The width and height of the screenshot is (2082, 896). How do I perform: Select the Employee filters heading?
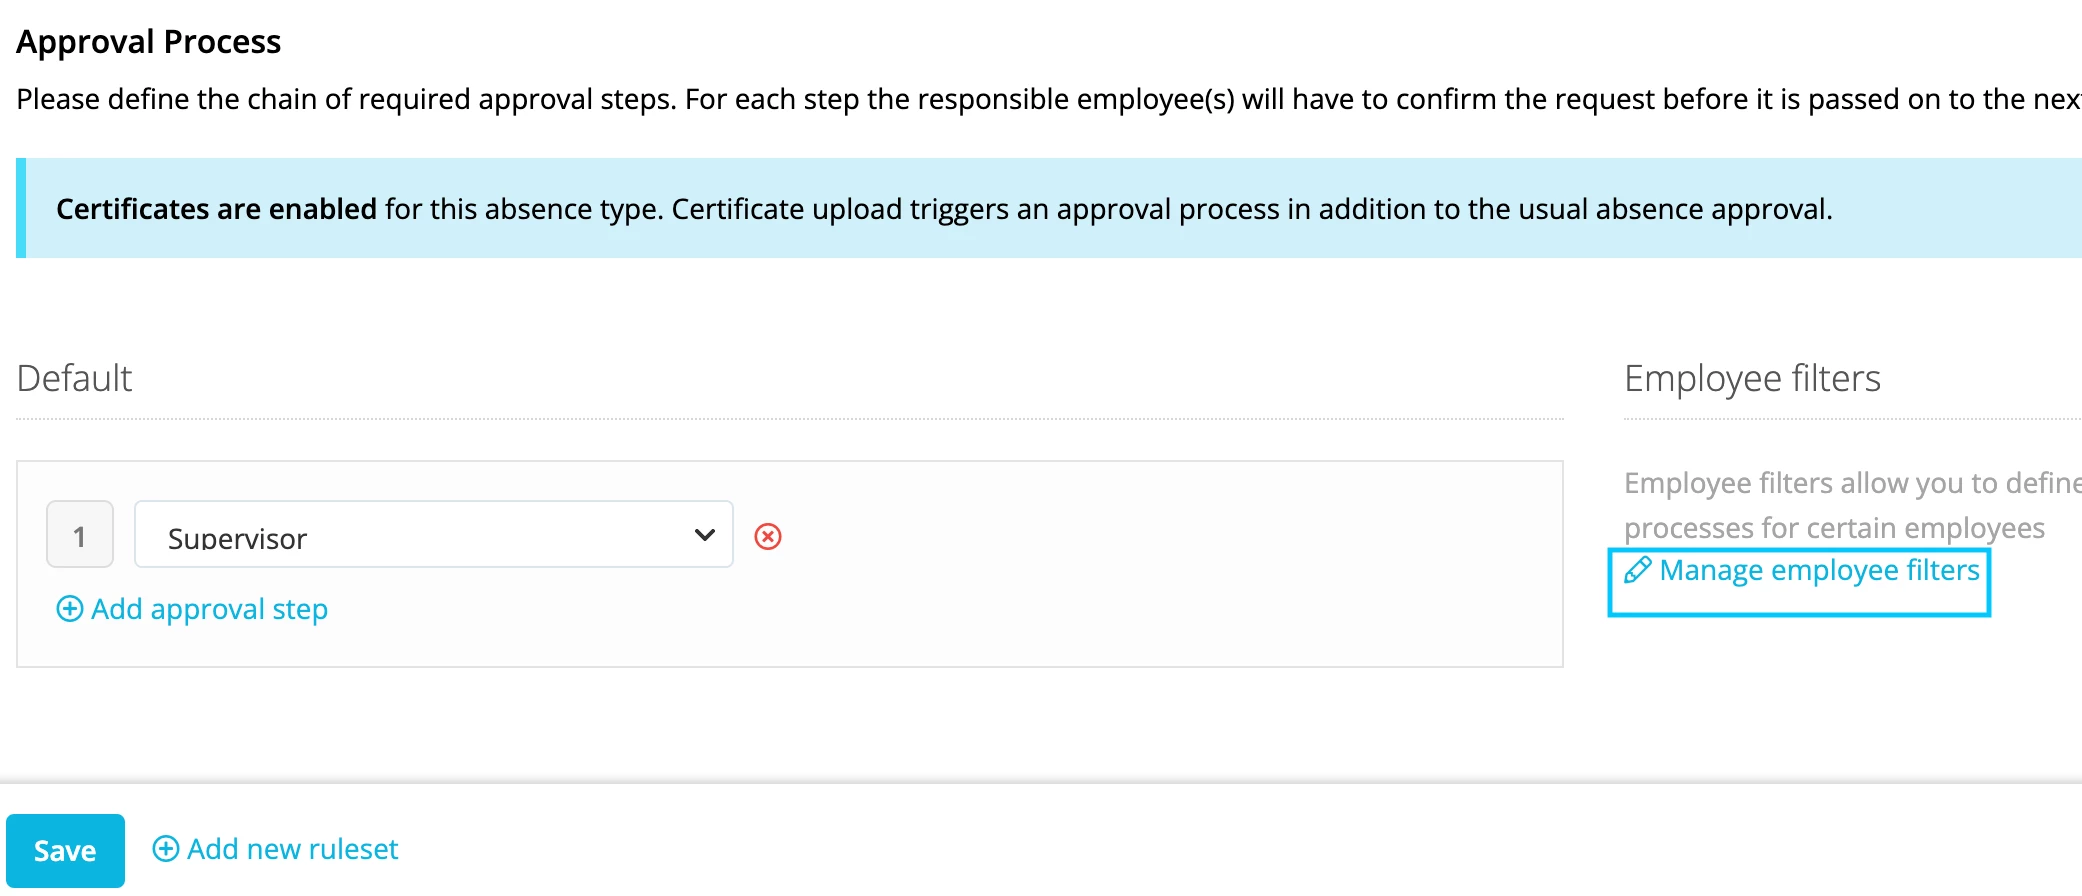coord(1752,379)
